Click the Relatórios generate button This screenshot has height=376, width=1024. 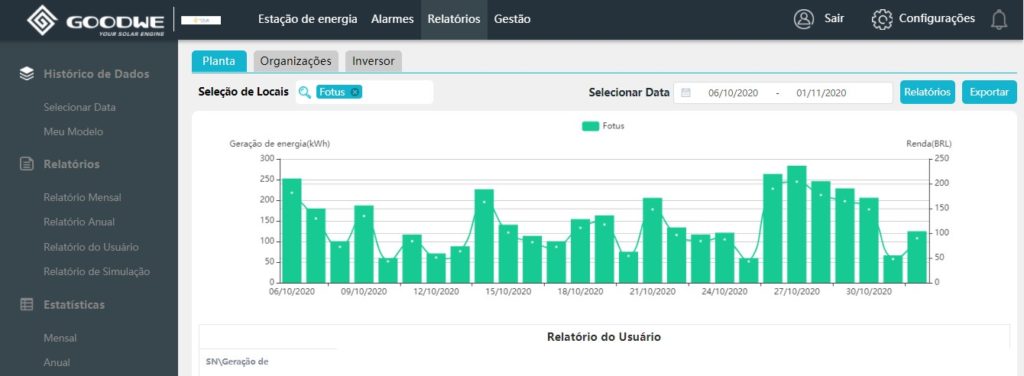pos(927,92)
